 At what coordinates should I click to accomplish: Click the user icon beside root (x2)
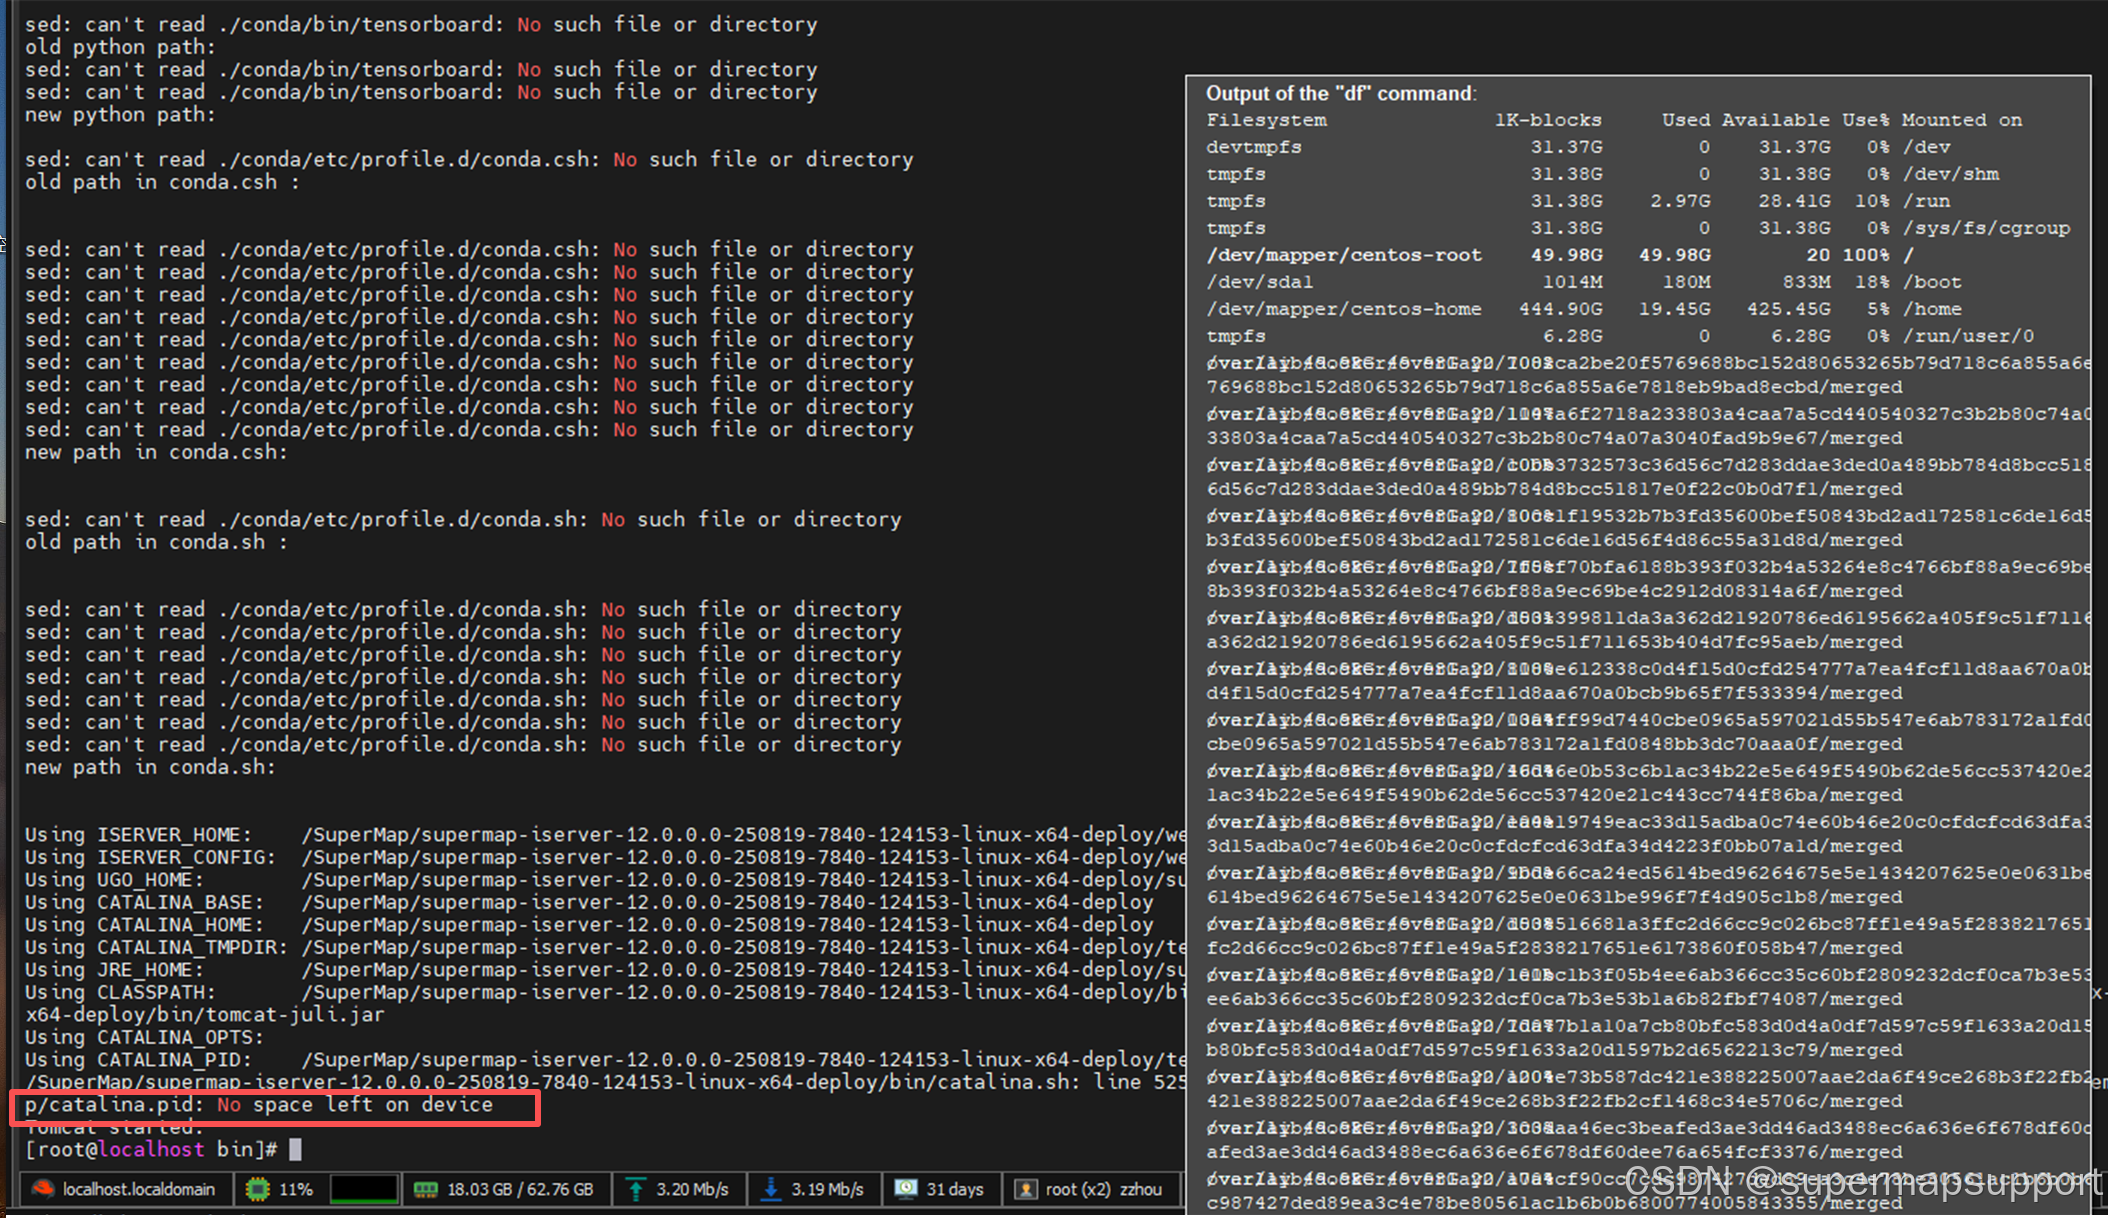click(x=1025, y=1189)
